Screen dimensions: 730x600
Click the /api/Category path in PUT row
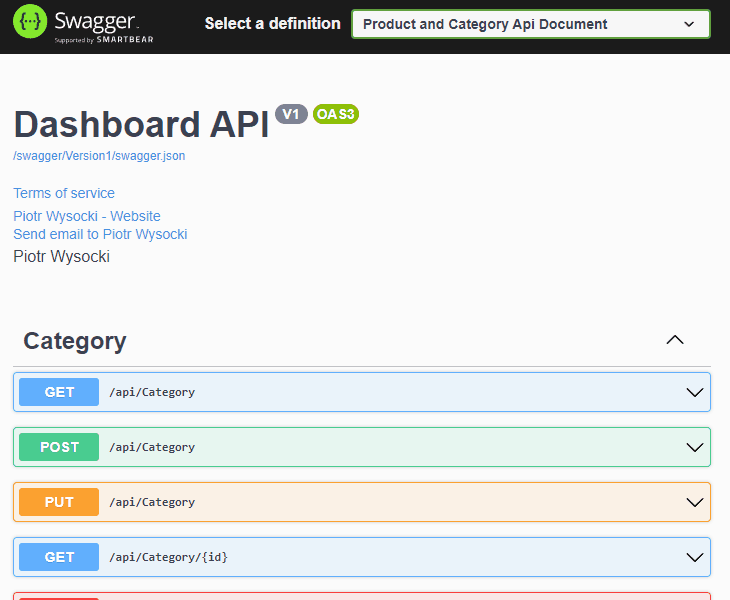[152, 502]
